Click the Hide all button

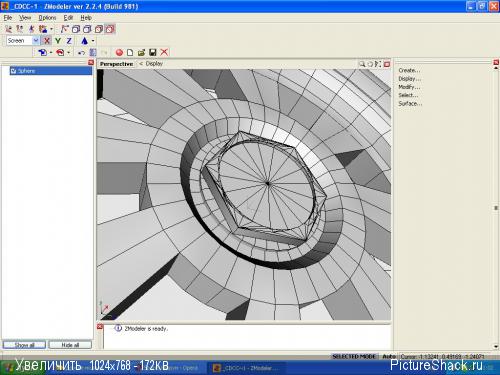[70, 345]
